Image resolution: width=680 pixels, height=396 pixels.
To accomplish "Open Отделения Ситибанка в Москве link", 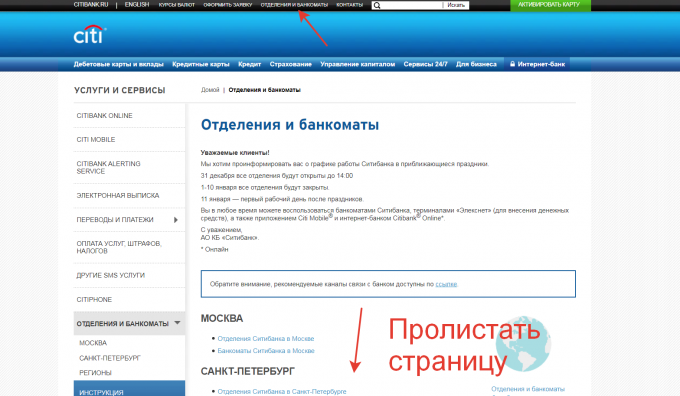I will (266, 339).
